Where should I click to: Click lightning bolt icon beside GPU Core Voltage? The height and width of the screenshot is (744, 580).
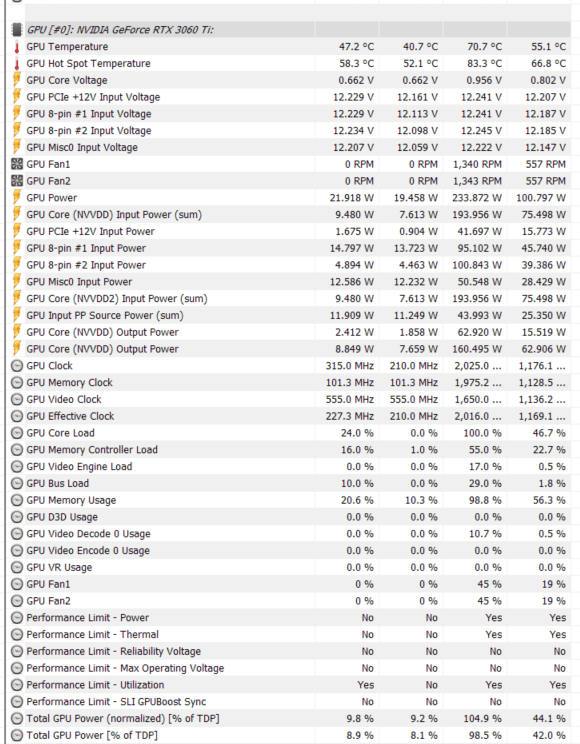(17, 80)
